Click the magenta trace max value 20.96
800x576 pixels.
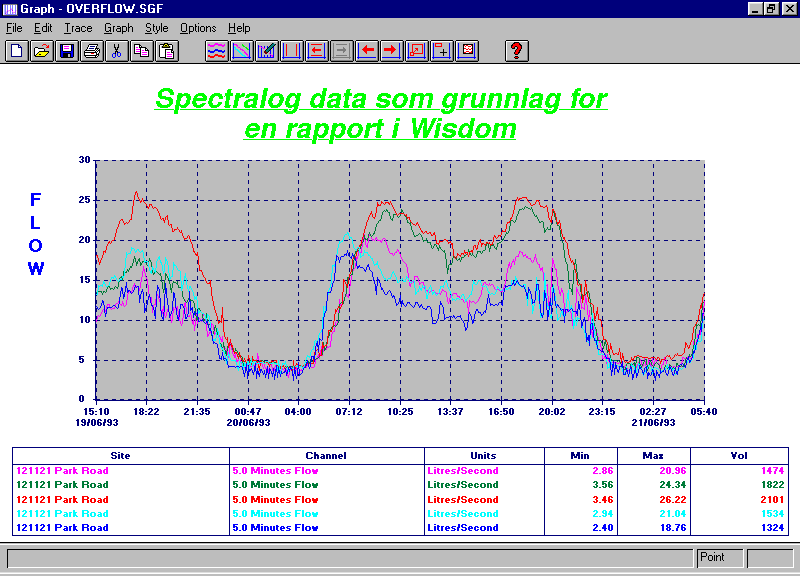(x=673, y=470)
